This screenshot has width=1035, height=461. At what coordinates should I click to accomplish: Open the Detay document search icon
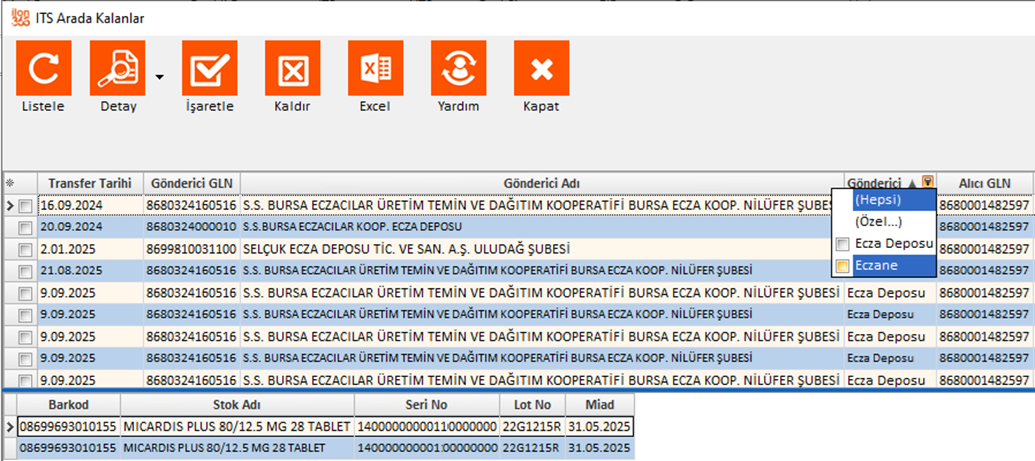(x=117, y=68)
